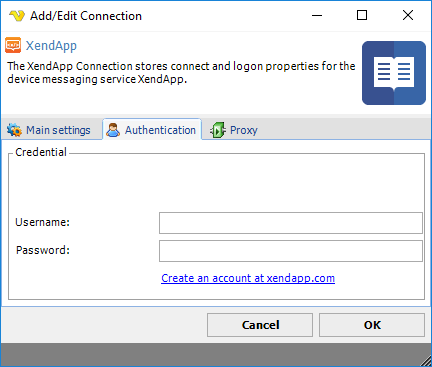Screen dimensions: 432x367
Task: Click the Password: label
Action: pyautogui.click(x=43, y=250)
